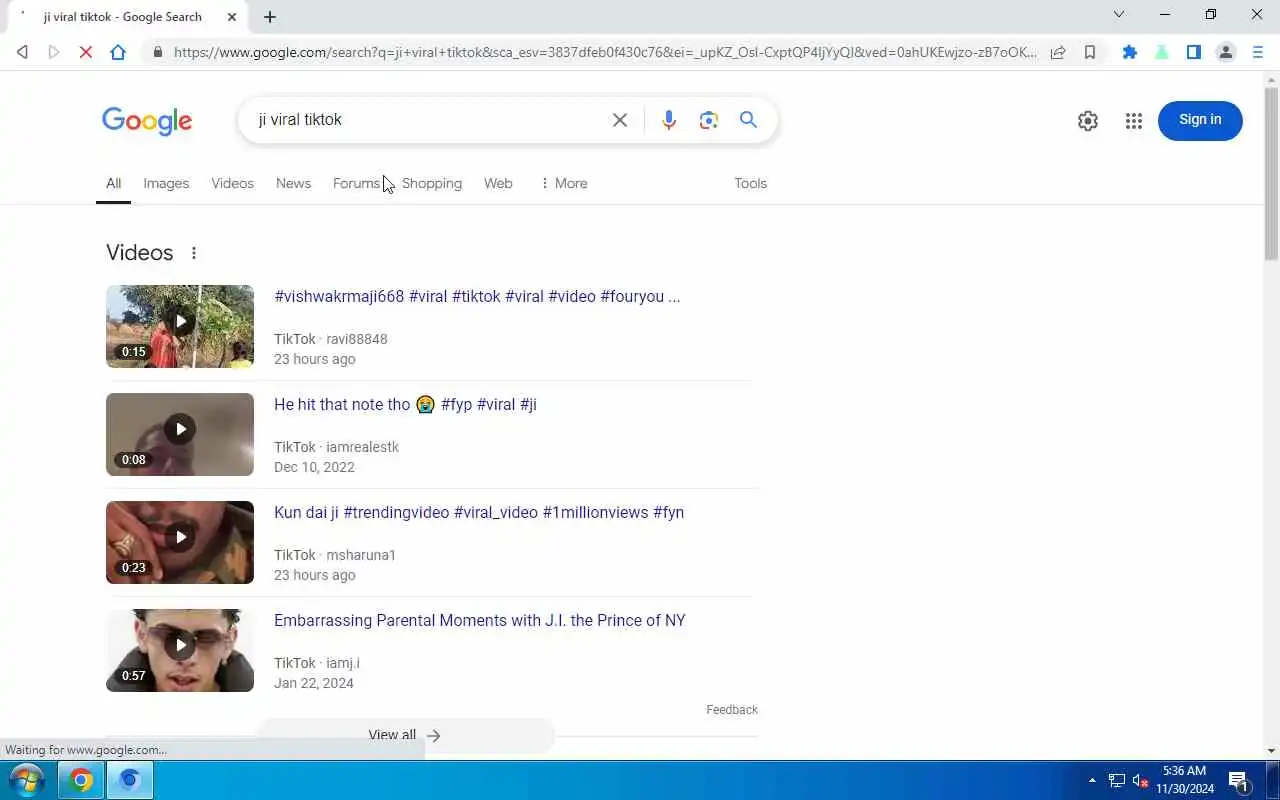The image size is (1280, 800).
Task: Open 'Embarrassing Parental Moments' video link
Action: 480,621
